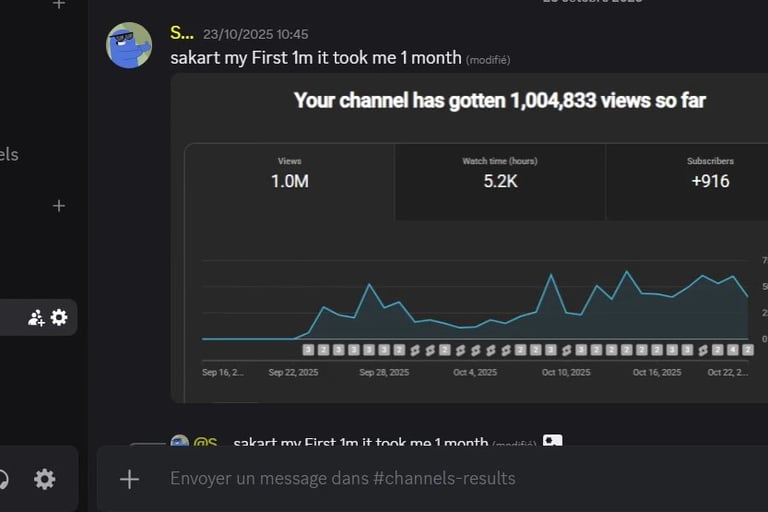Click the small avatar in the reply preview

coord(180,442)
